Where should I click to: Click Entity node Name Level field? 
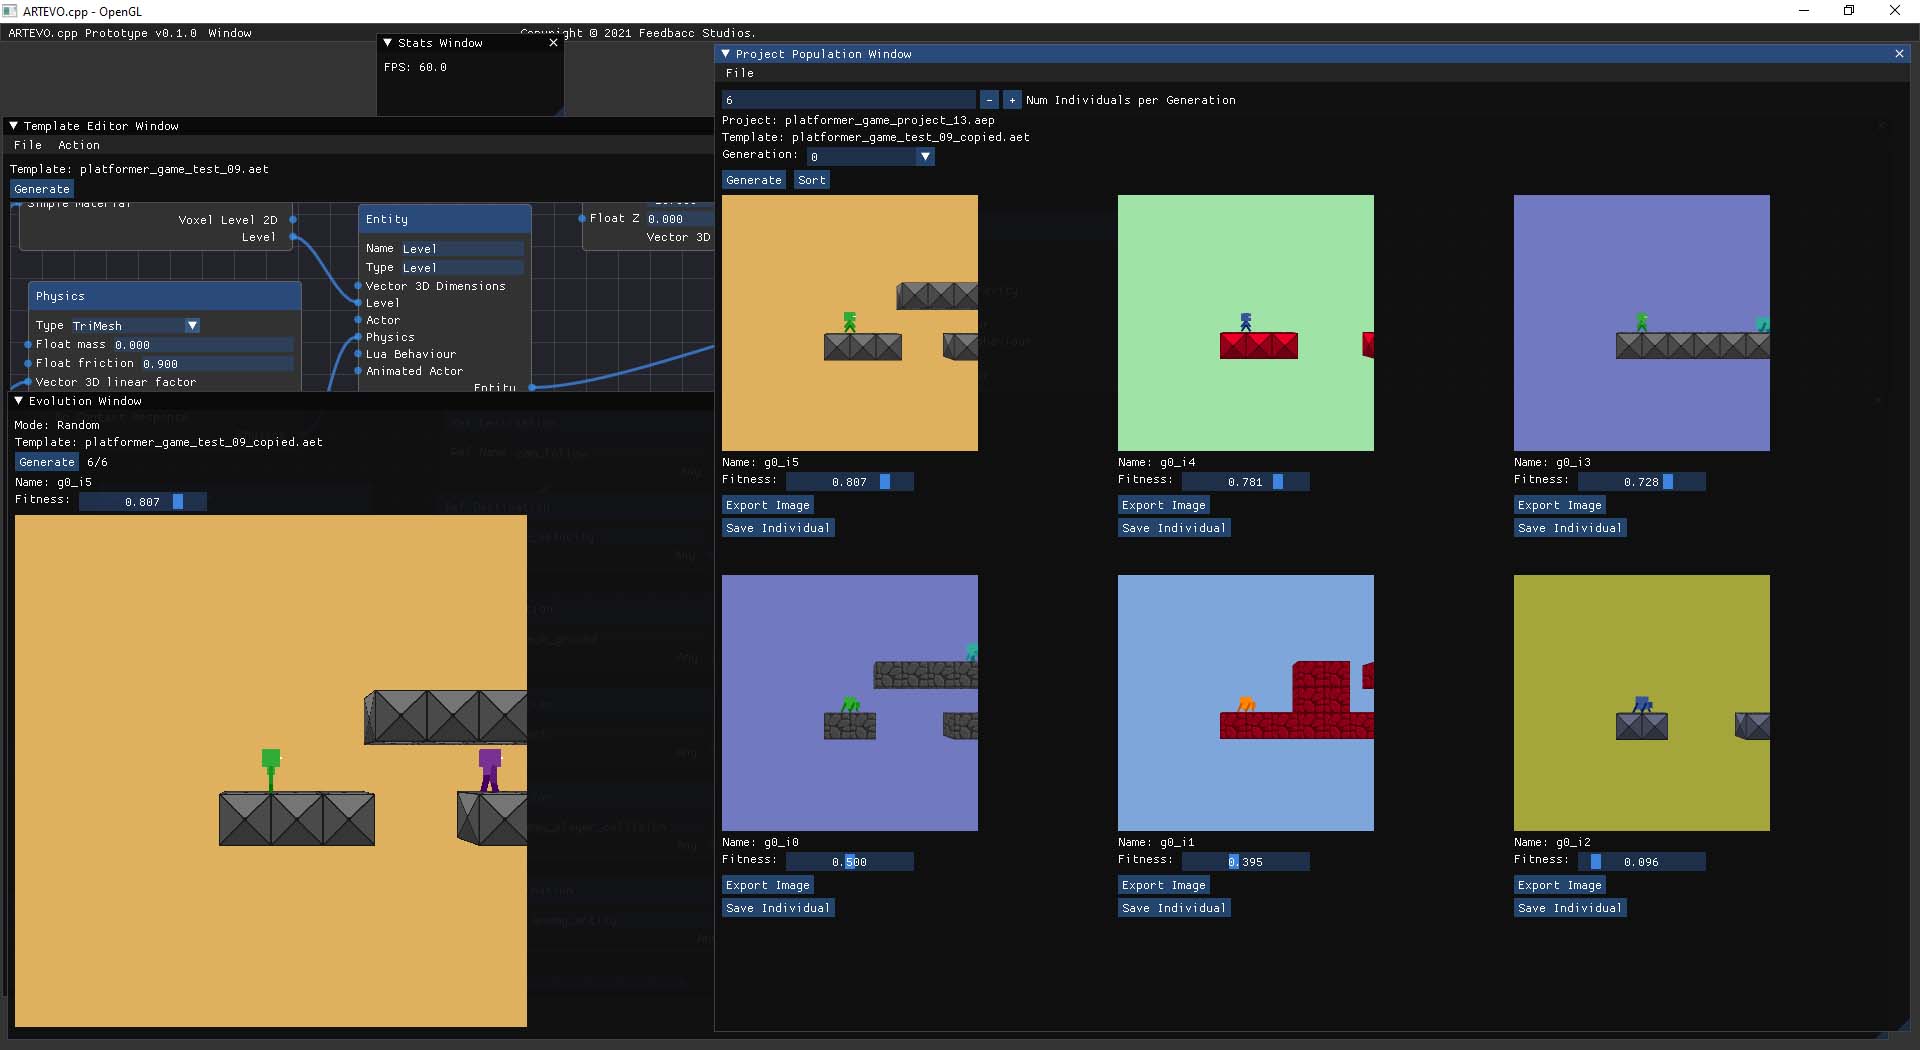tap(461, 249)
